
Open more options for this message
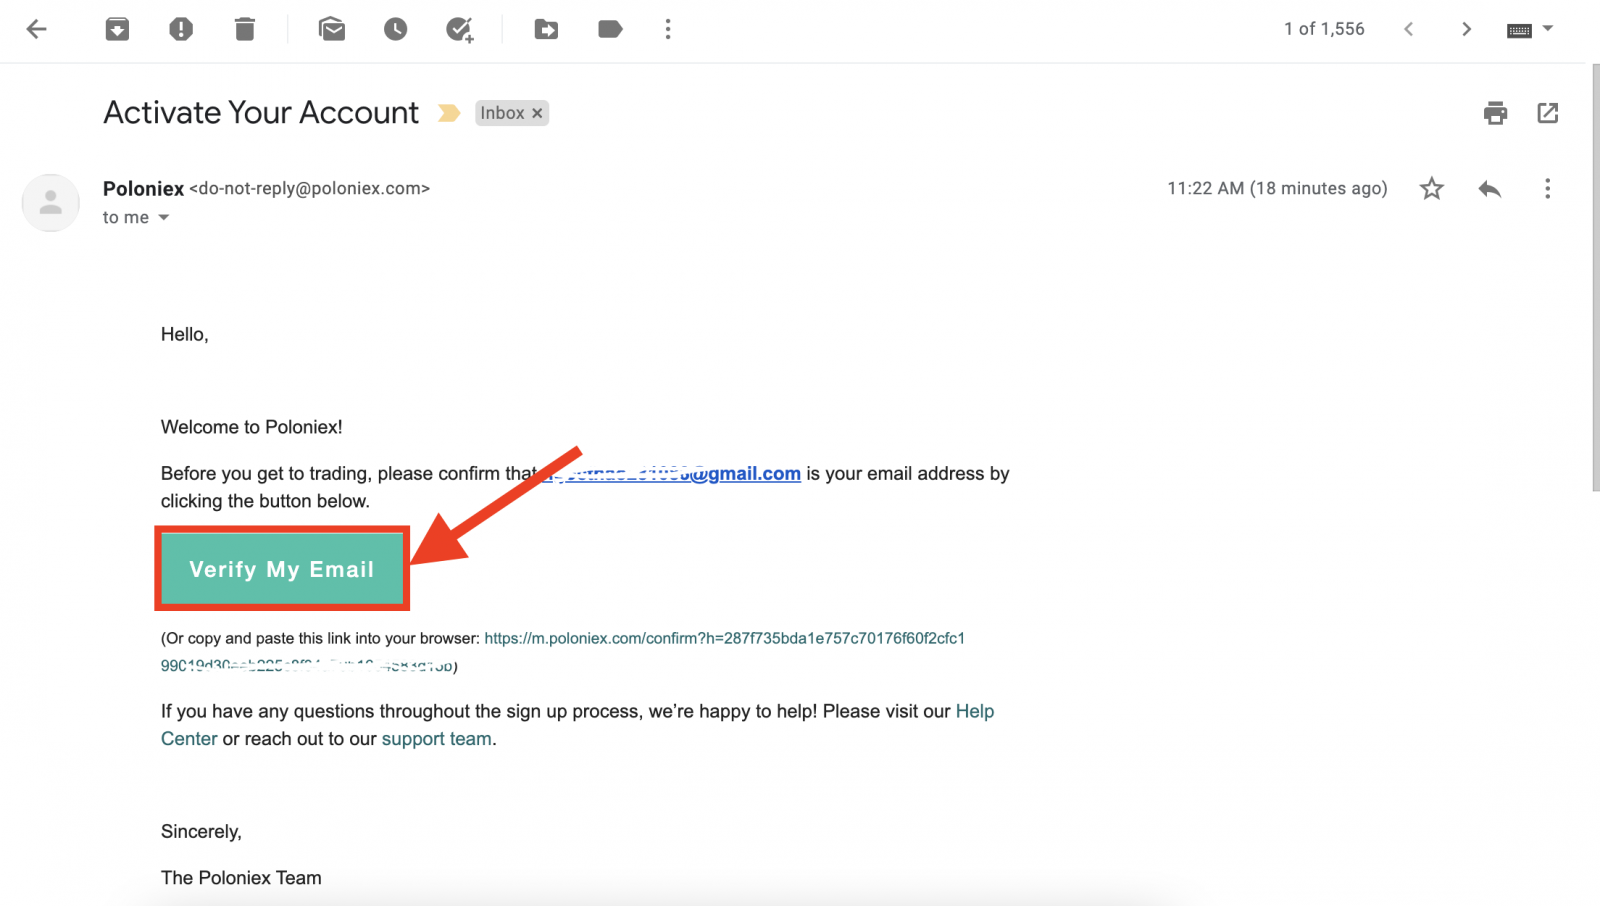(1547, 188)
